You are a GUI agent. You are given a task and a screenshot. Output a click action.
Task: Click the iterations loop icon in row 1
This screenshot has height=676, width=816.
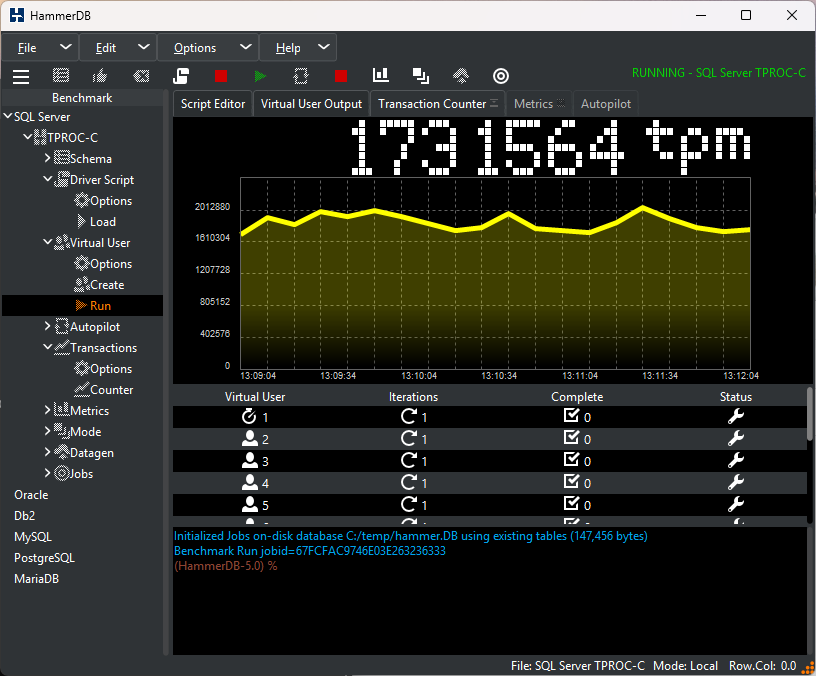[409, 416]
